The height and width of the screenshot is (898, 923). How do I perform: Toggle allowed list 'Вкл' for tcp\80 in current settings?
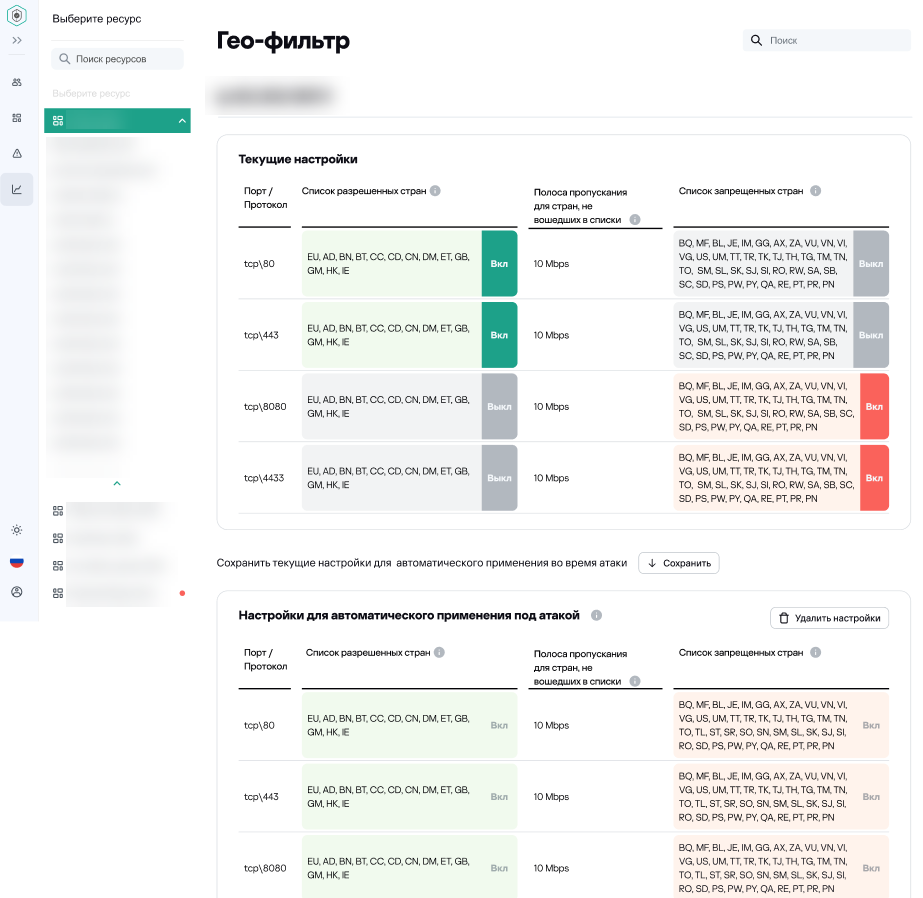click(x=499, y=264)
